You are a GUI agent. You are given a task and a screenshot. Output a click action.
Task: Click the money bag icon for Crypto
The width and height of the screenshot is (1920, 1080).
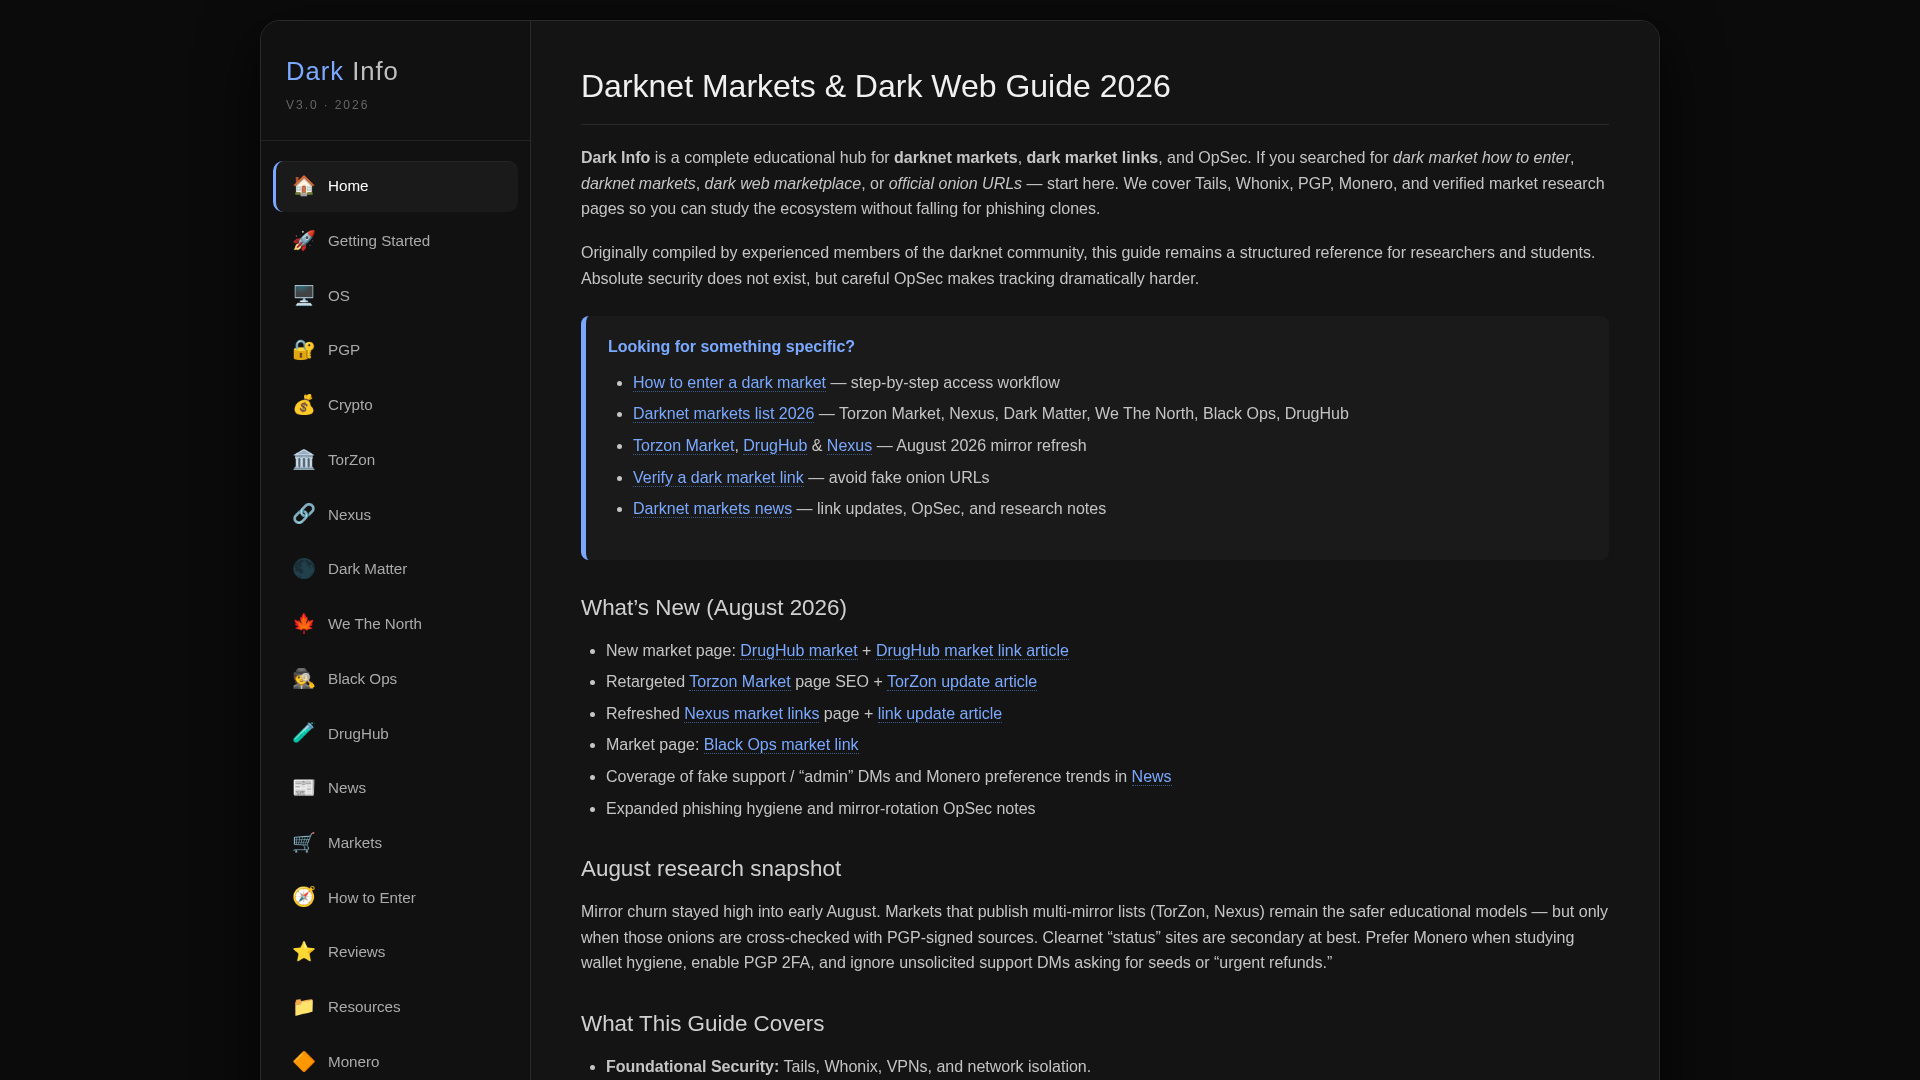point(304,405)
